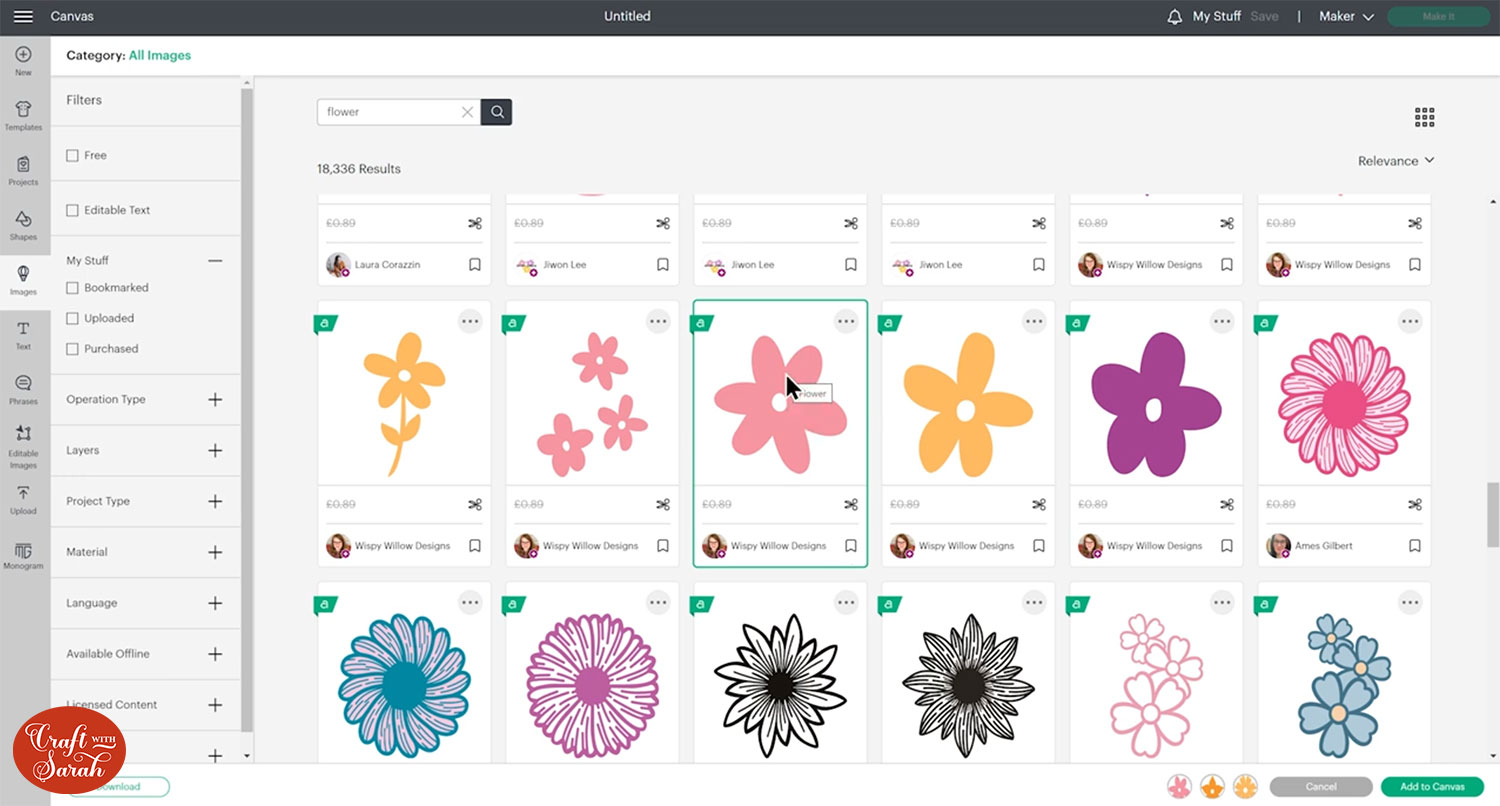1500x806 pixels.
Task: Click the All Images category link
Action: tap(160, 56)
